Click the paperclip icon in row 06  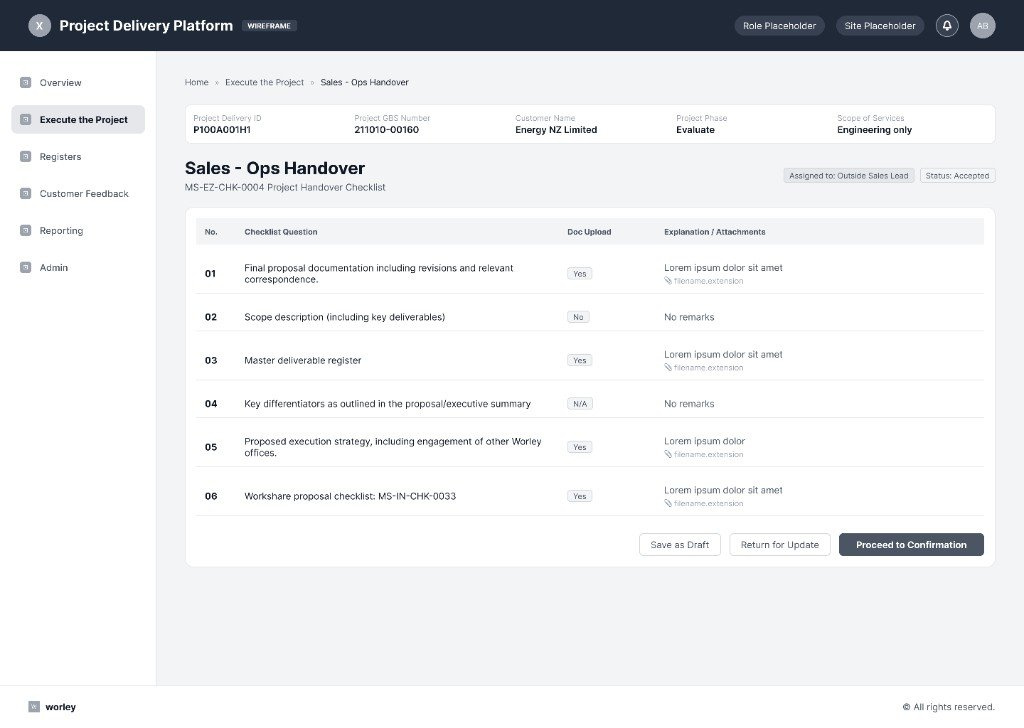click(668, 503)
